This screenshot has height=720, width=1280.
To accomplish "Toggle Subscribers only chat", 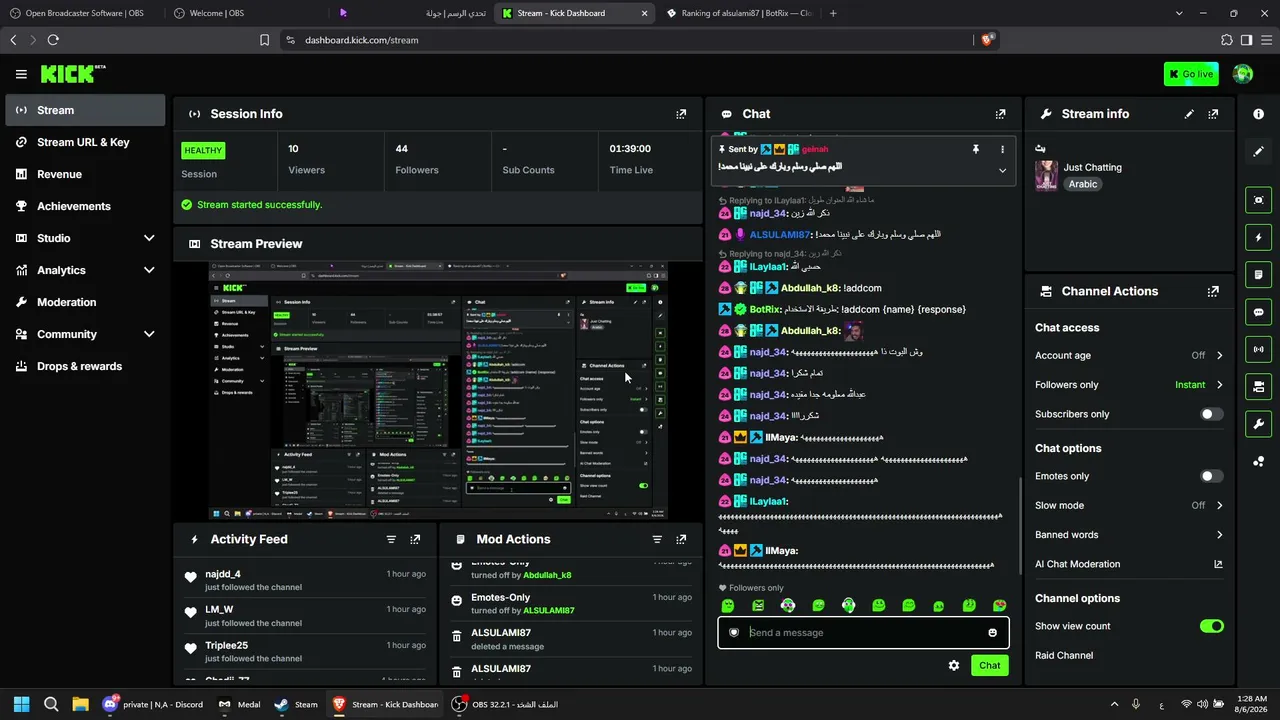I will coord(1211,414).
